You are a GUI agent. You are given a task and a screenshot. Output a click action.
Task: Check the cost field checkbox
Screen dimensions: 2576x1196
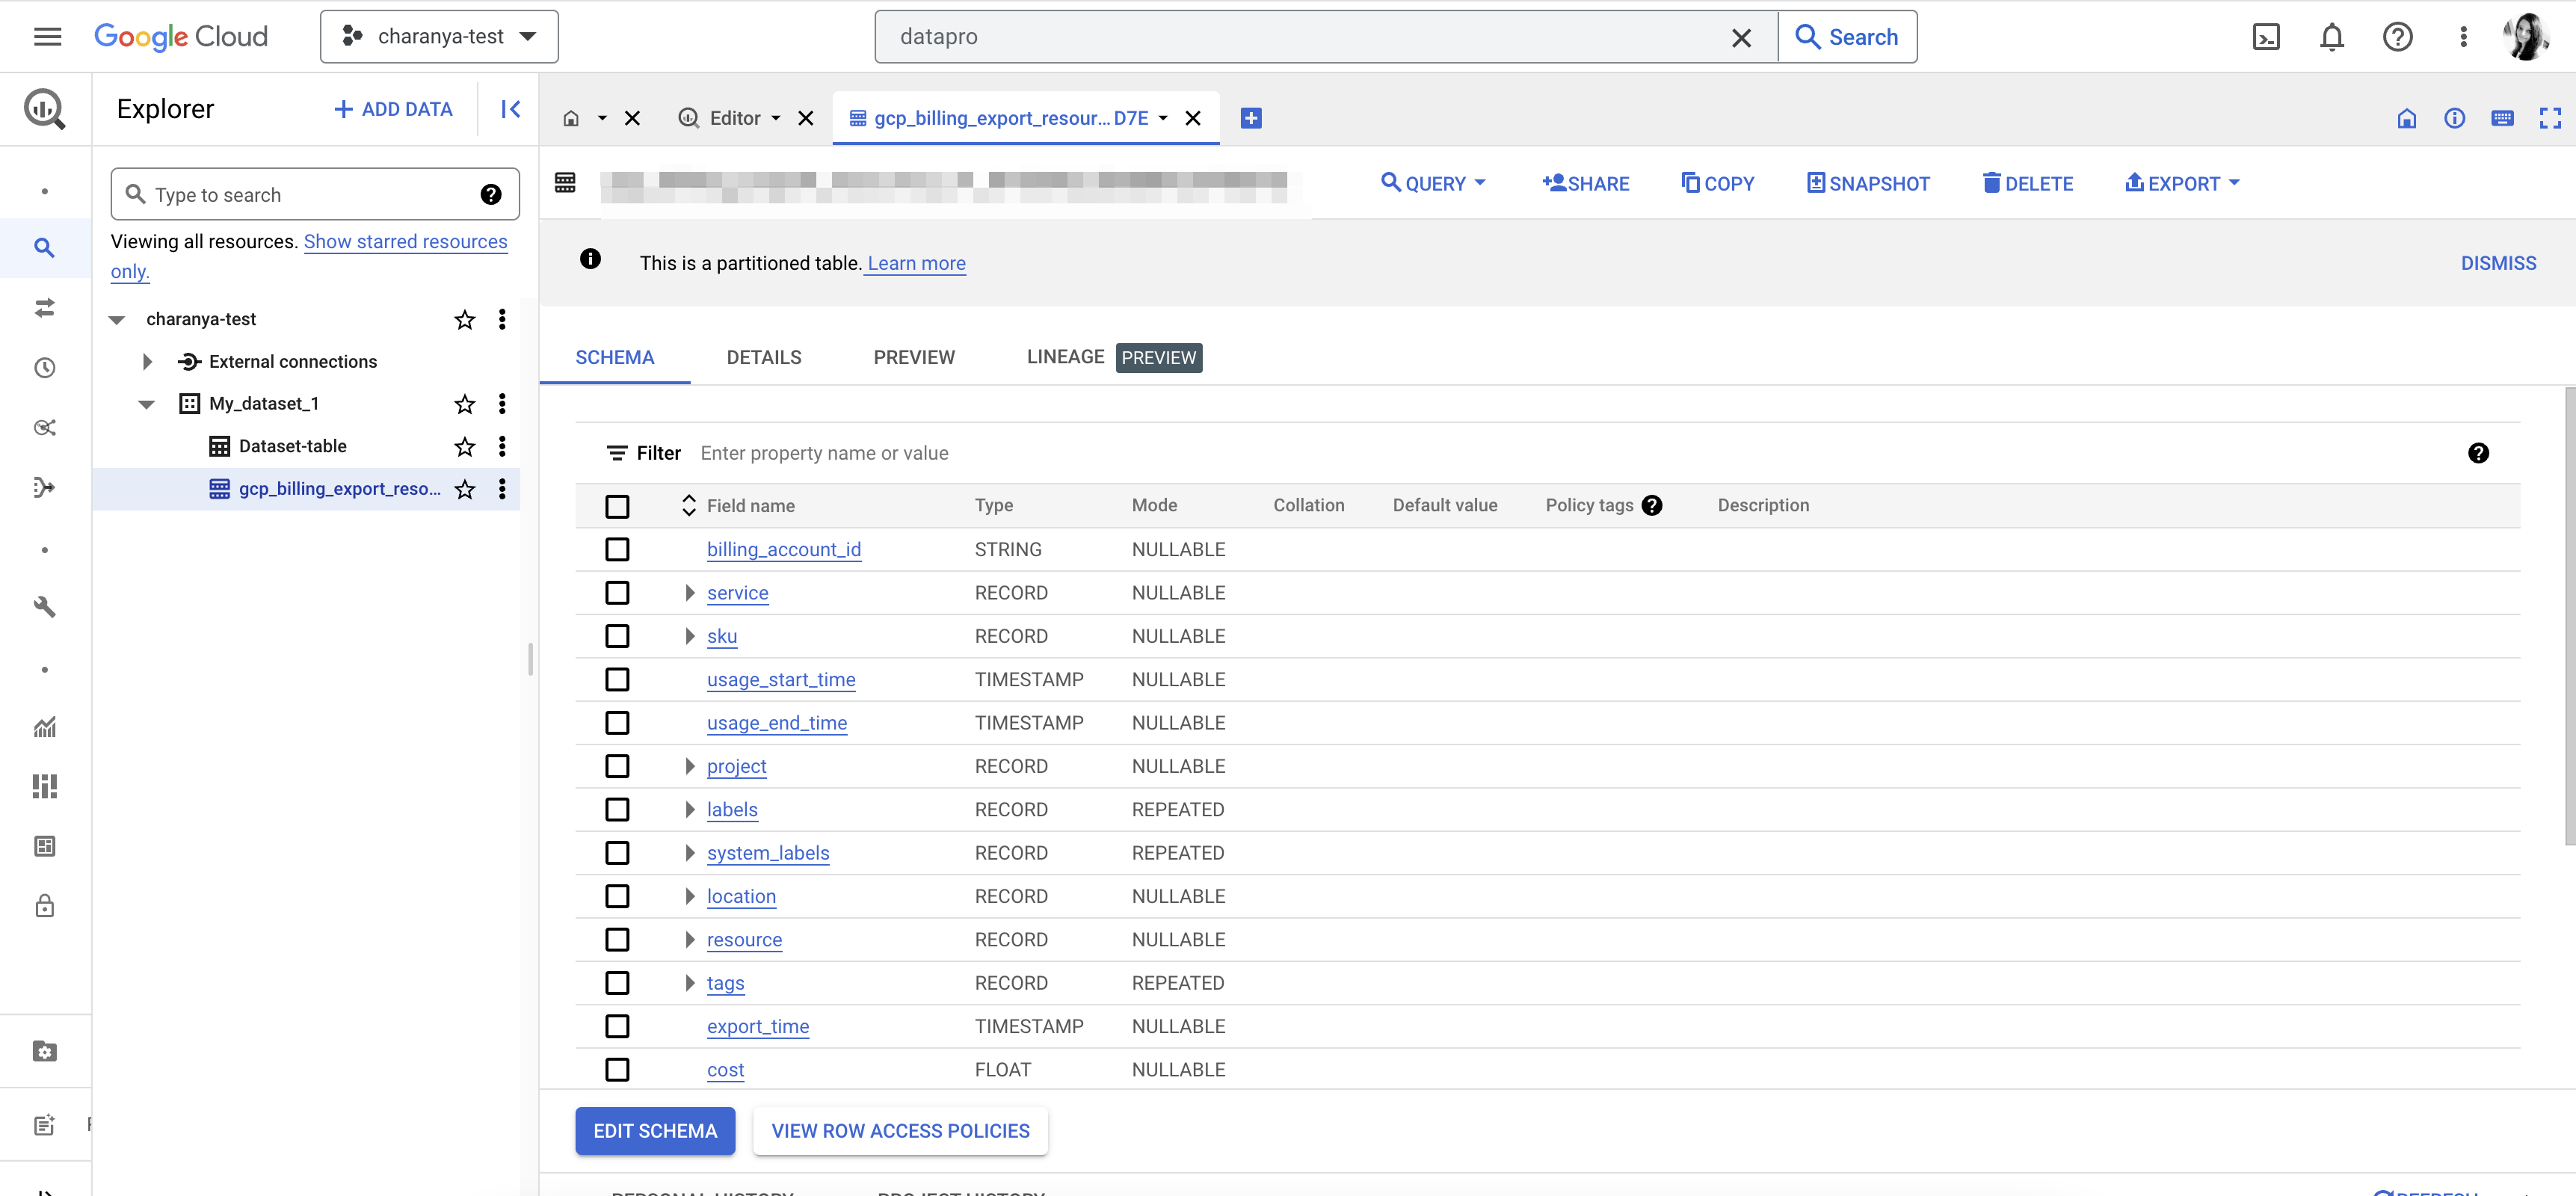coord(617,1070)
